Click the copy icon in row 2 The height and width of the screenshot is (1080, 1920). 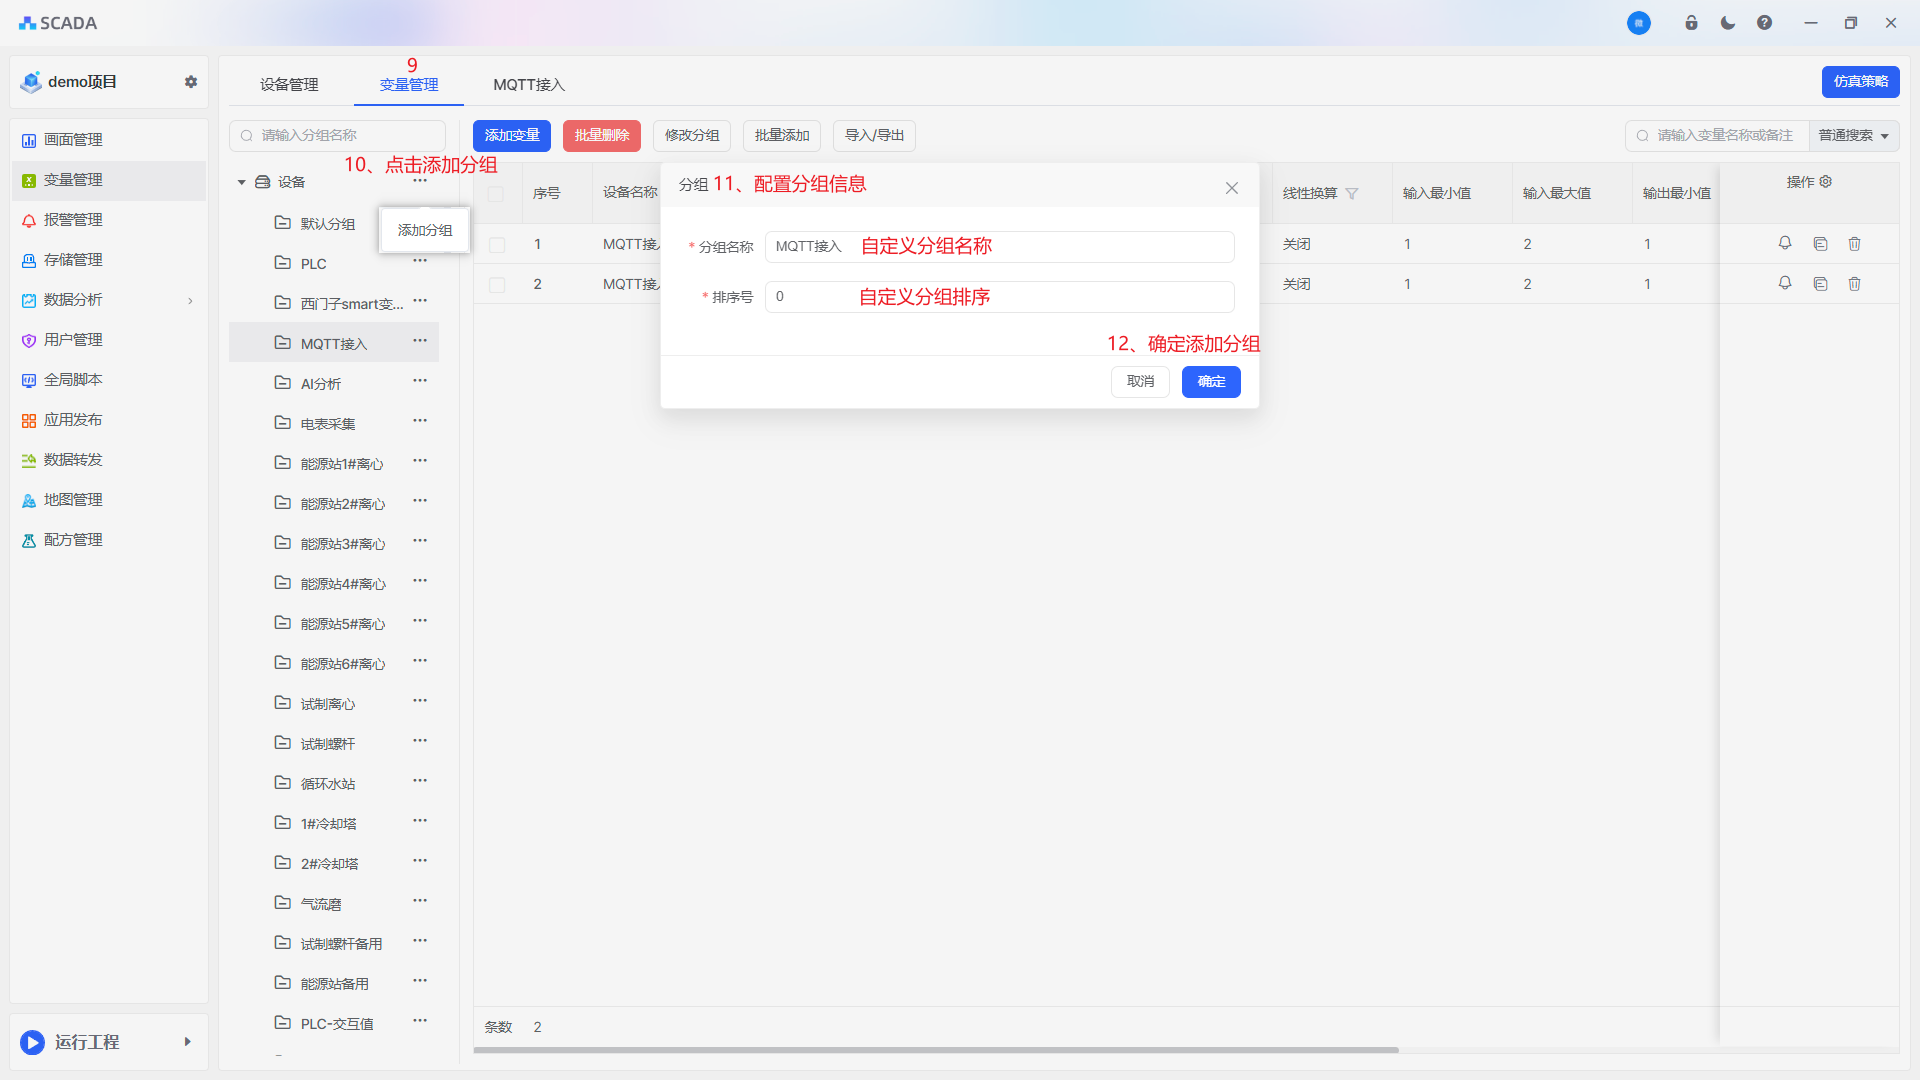(x=1820, y=284)
